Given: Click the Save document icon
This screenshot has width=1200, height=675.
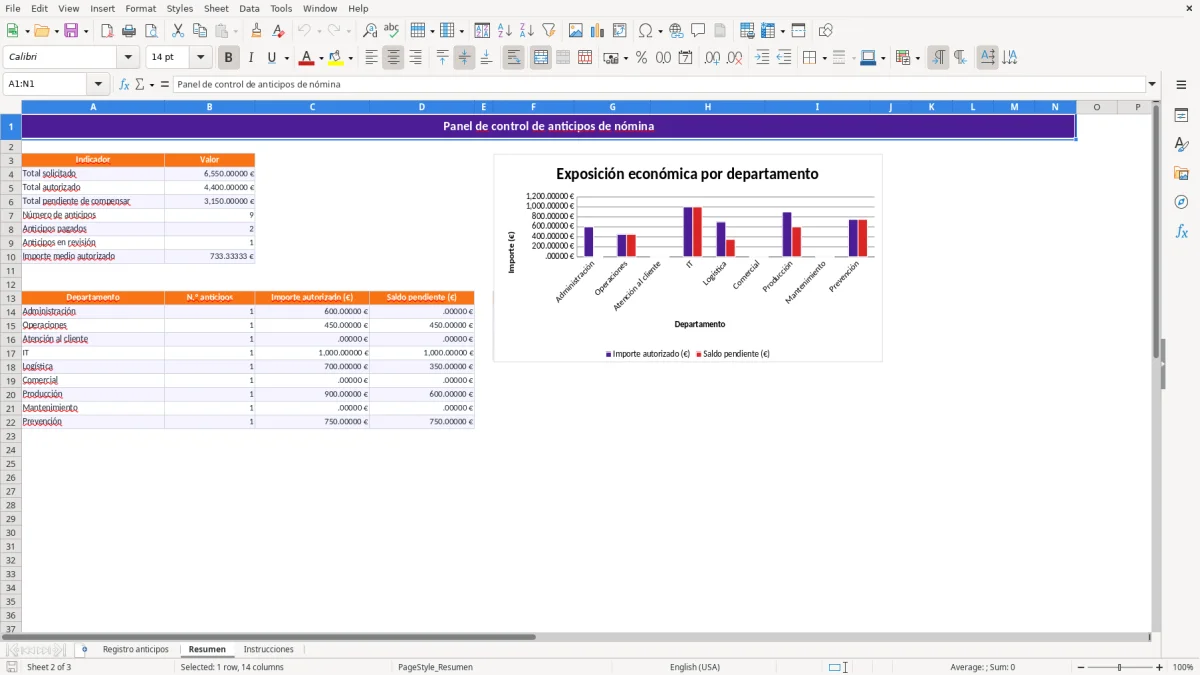Looking at the screenshot, I should pos(71,31).
